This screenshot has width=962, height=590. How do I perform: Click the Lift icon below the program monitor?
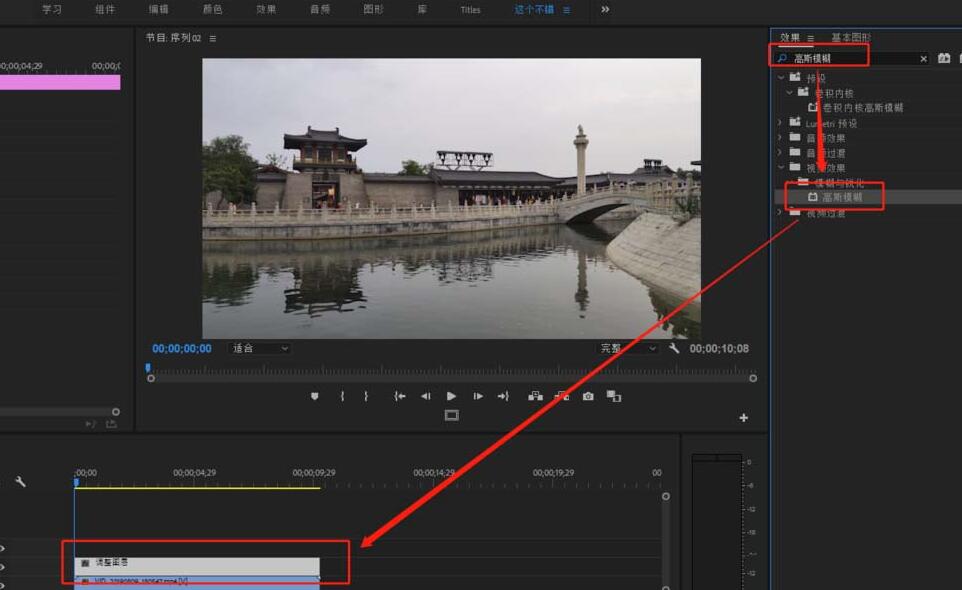click(x=536, y=395)
